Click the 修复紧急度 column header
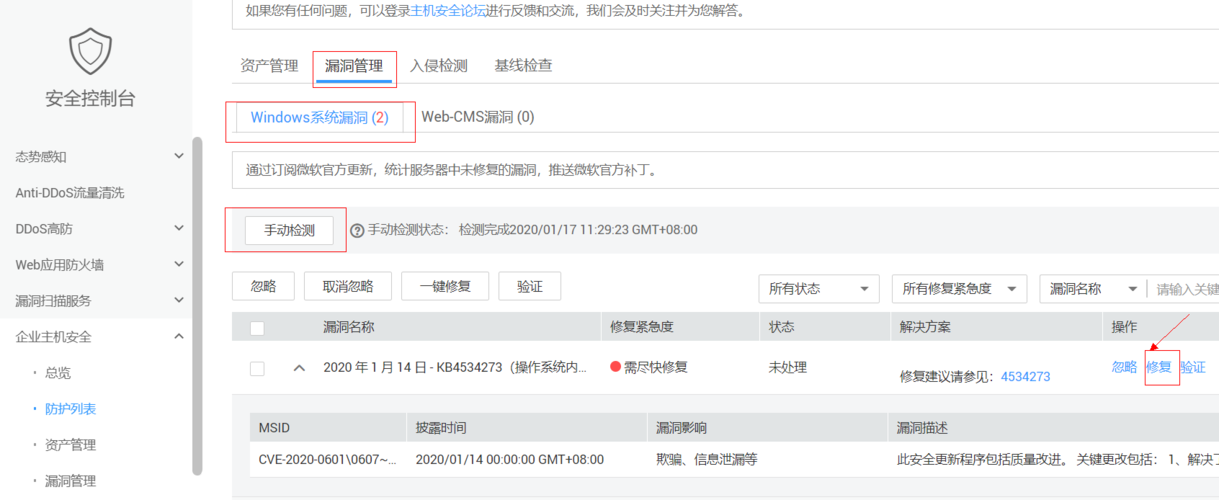The height and width of the screenshot is (500, 1219). pyautogui.click(x=642, y=327)
